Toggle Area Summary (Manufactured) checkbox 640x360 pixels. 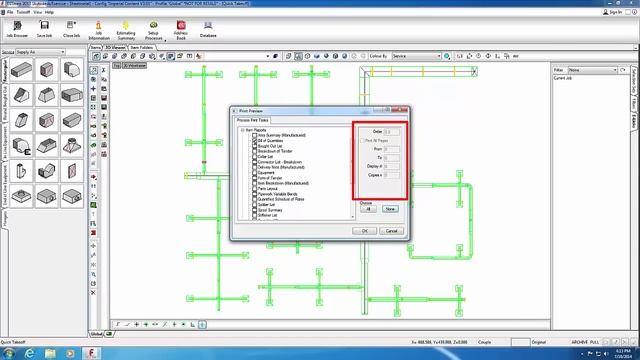tap(255, 135)
